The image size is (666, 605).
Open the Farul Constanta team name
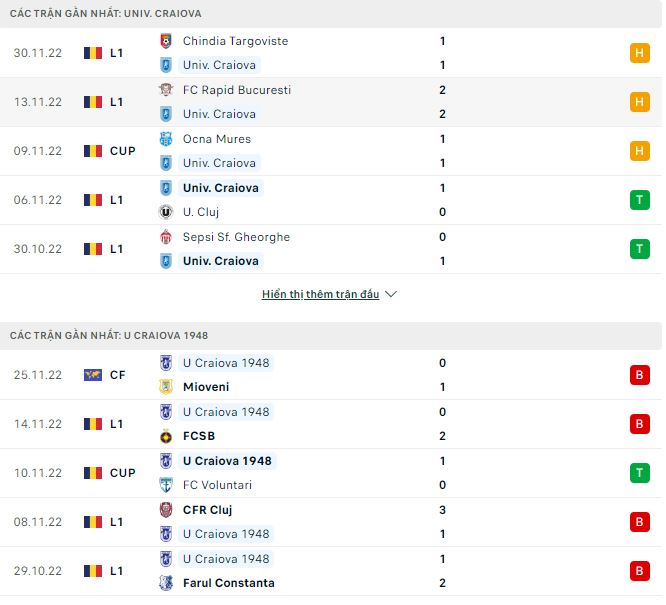coord(228,583)
